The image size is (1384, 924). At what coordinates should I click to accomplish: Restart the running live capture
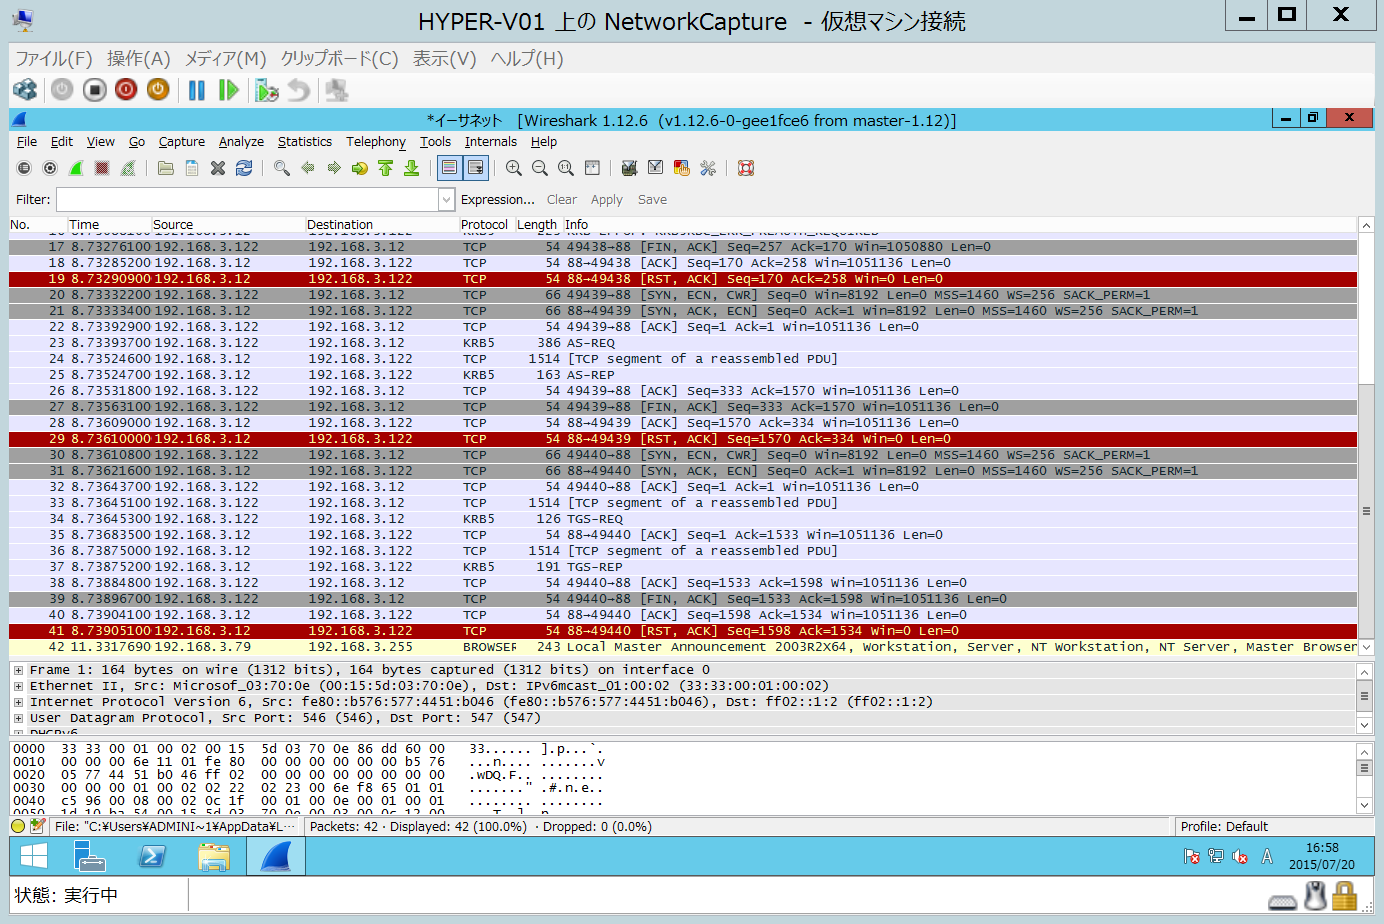128,168
